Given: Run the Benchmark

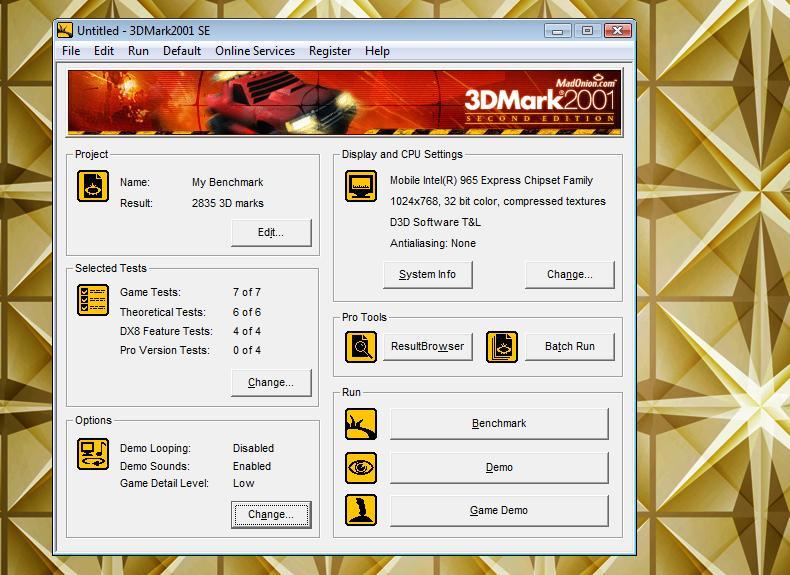Looking at the screenshot, I should click(x=499, y=423).
